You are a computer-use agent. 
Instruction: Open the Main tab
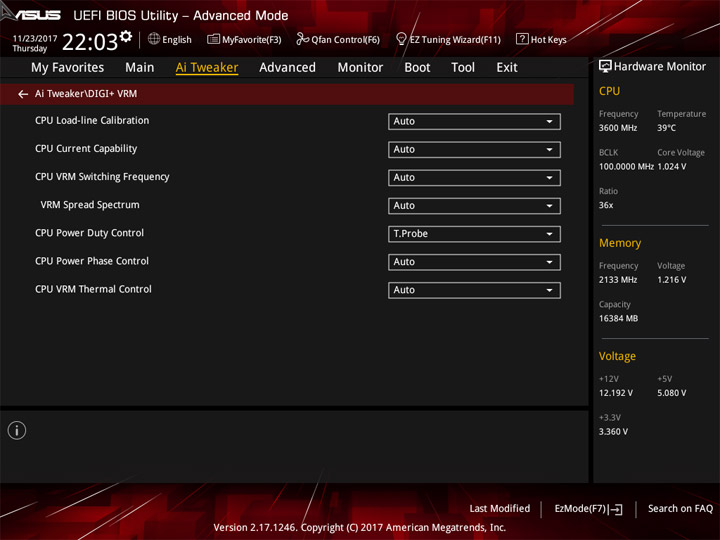[x=140, y=68]
